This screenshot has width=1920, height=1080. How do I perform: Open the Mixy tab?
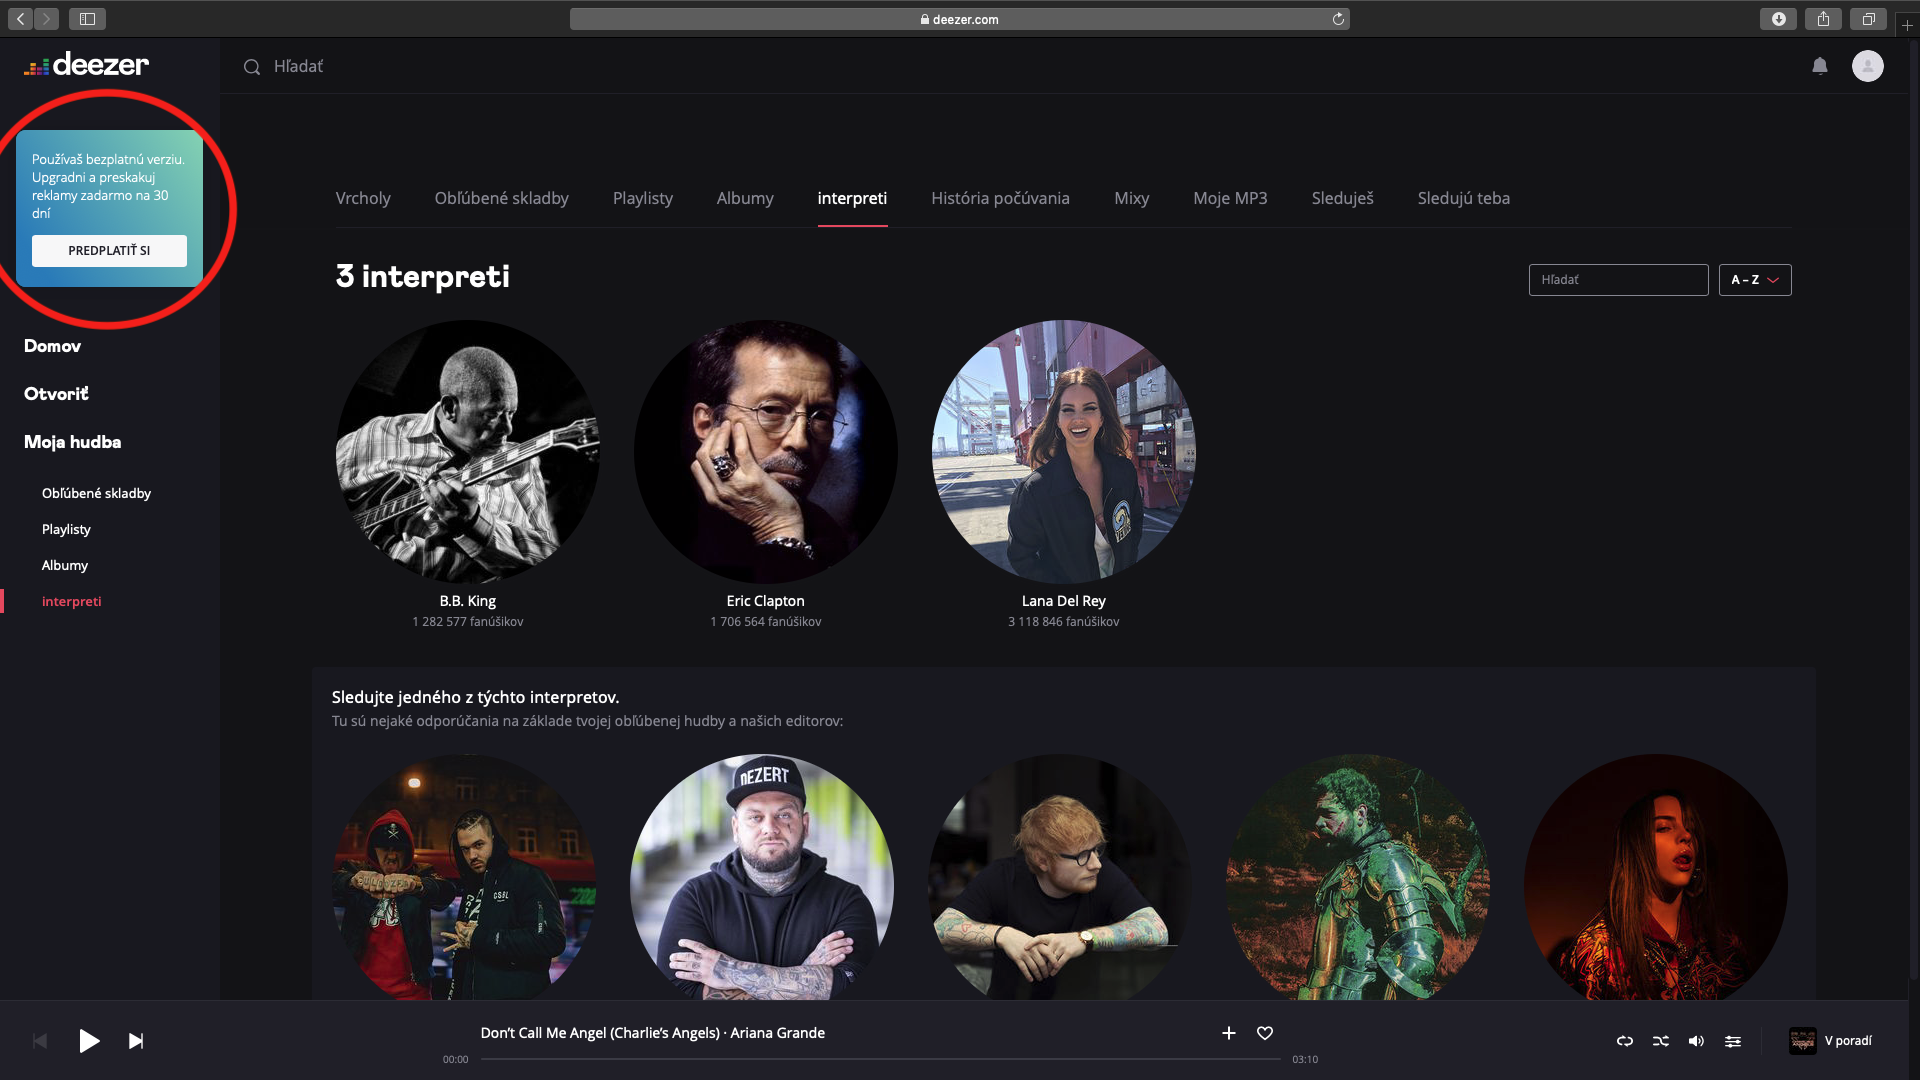pyautogui.click(x=1131, y=198)
